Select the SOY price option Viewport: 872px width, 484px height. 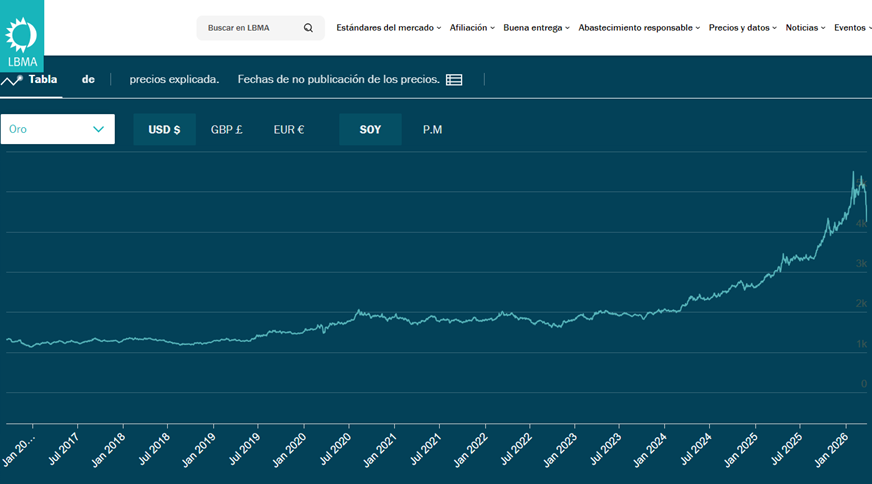point(370,130)
